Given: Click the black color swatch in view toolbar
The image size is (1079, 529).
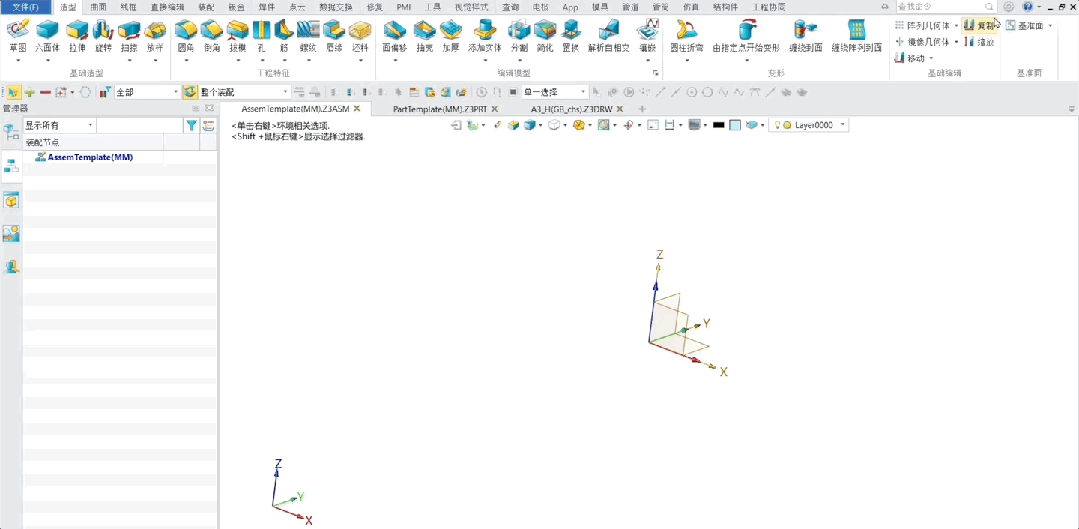Looking at the screenshot, I should pos(718,125).
